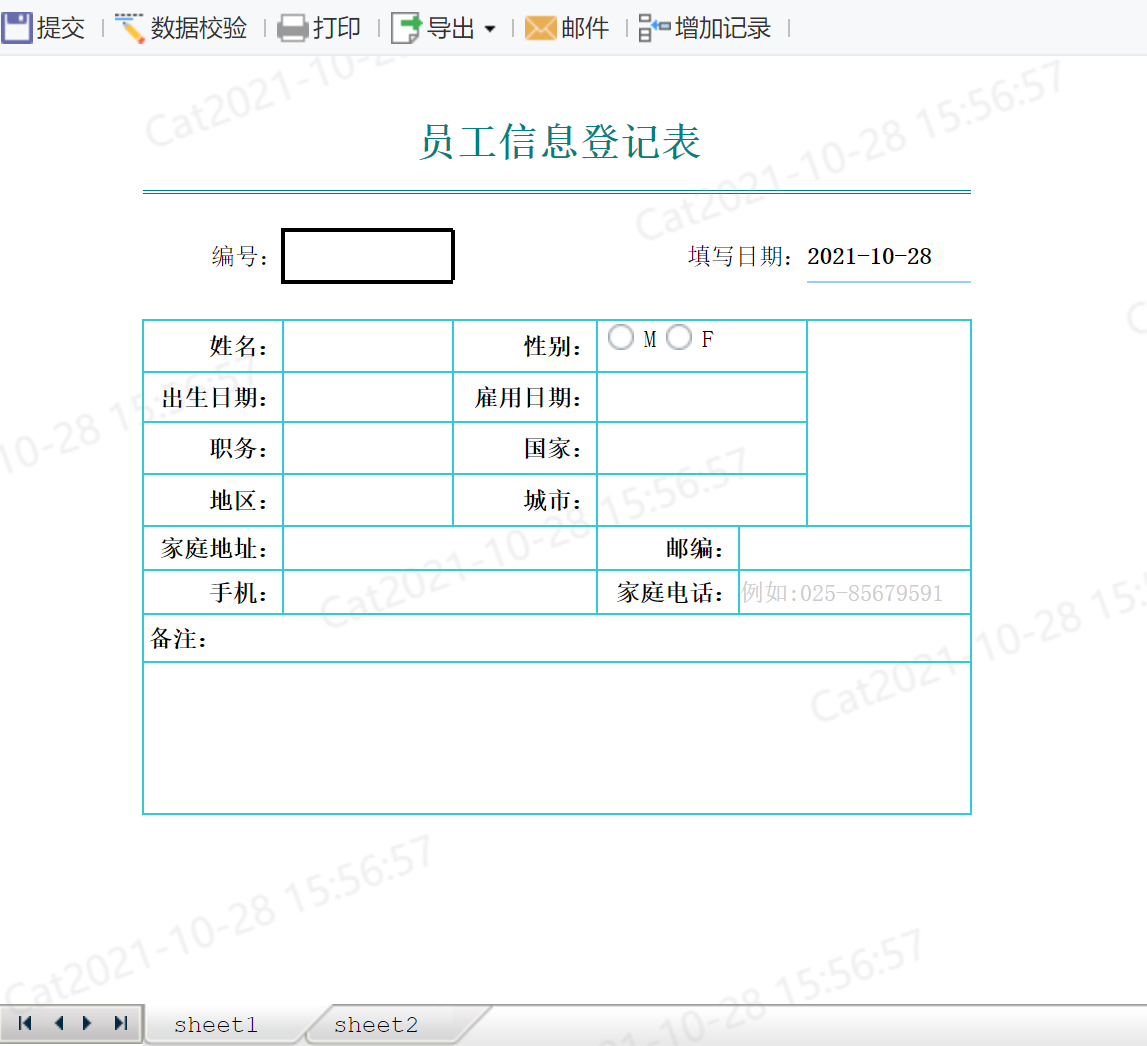The width and height of the screenshot is (1147, 1046).
Task: Go to first sheet navigation arrow
Action: (25, 1023)
